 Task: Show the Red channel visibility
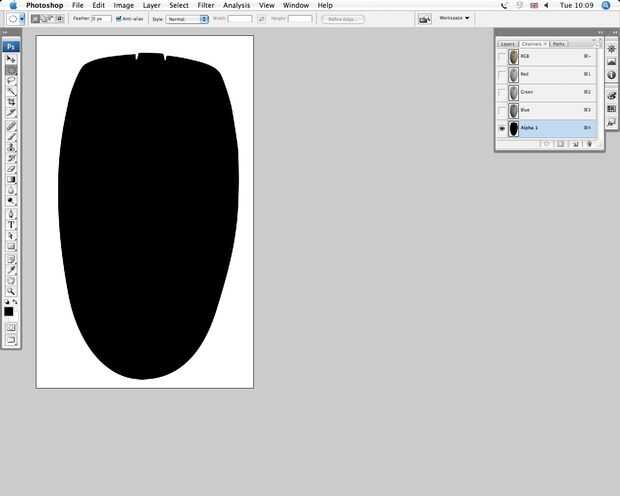[502, 75]
